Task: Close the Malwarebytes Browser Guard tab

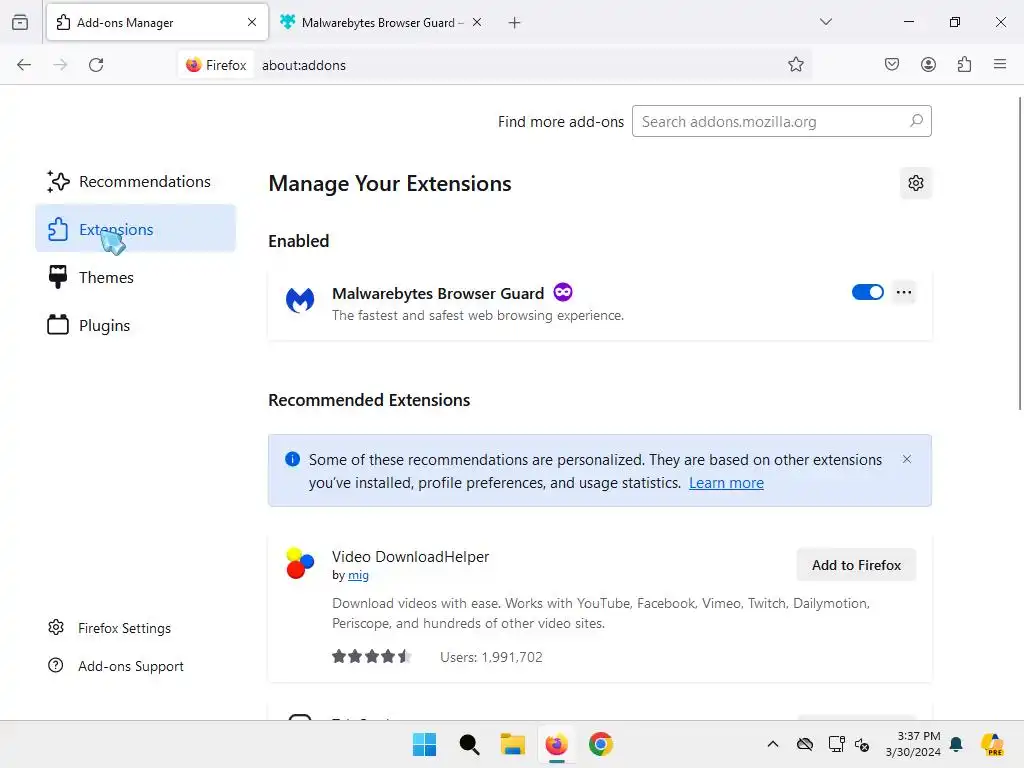Action: pyautogui.click(x=477, y=22)
